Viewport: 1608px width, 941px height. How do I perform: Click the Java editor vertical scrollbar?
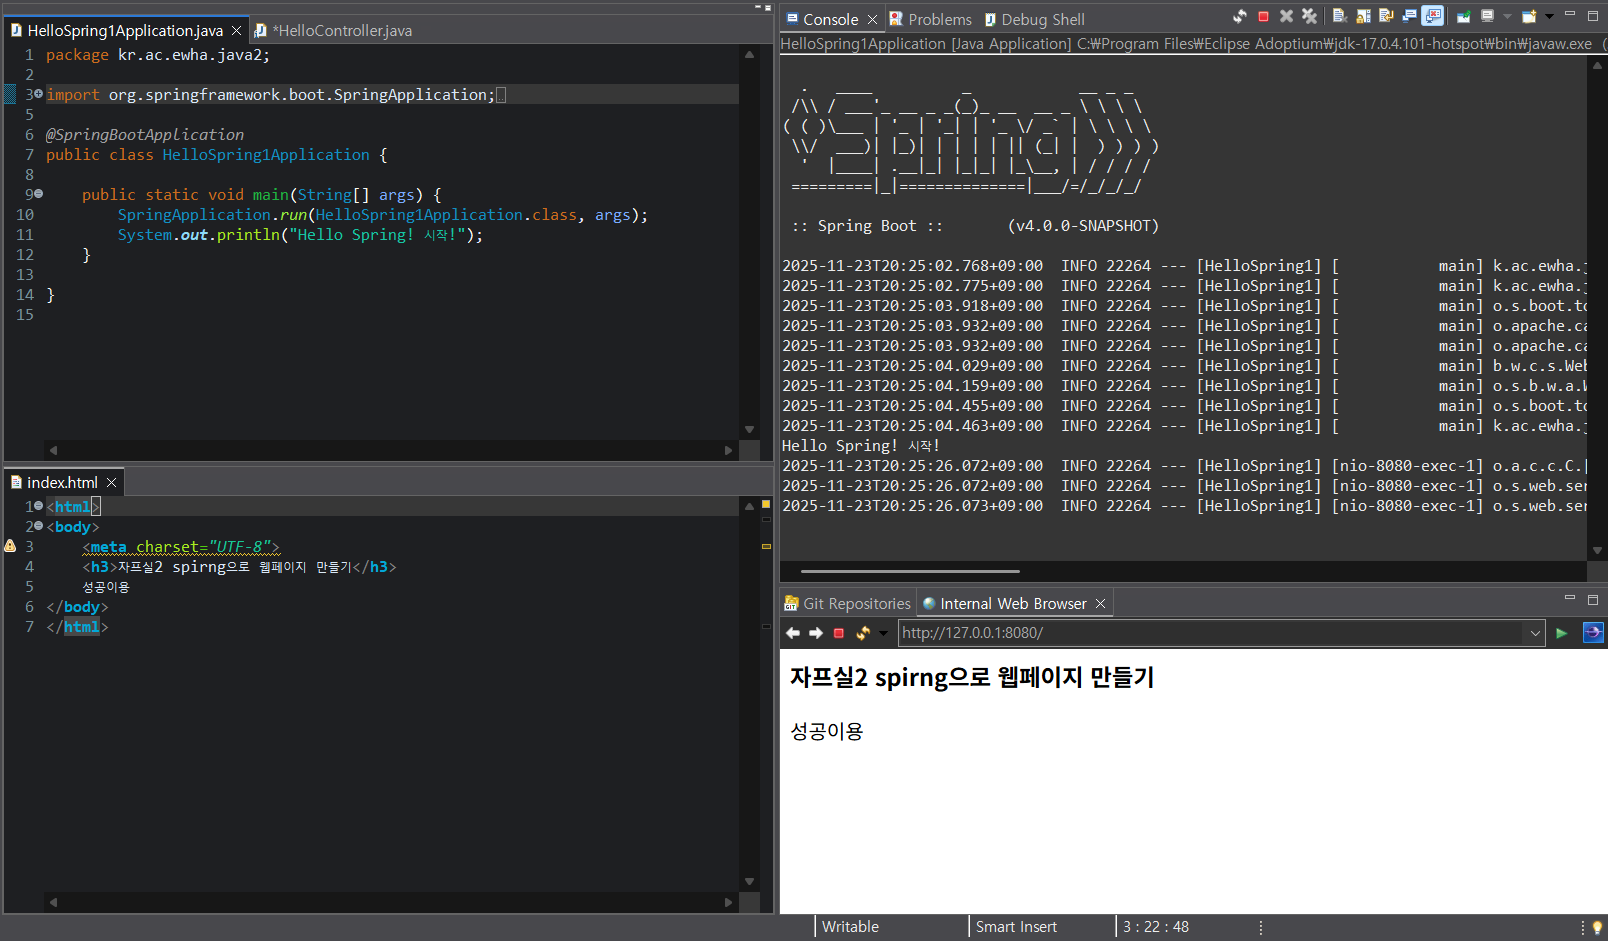point(749,242)
